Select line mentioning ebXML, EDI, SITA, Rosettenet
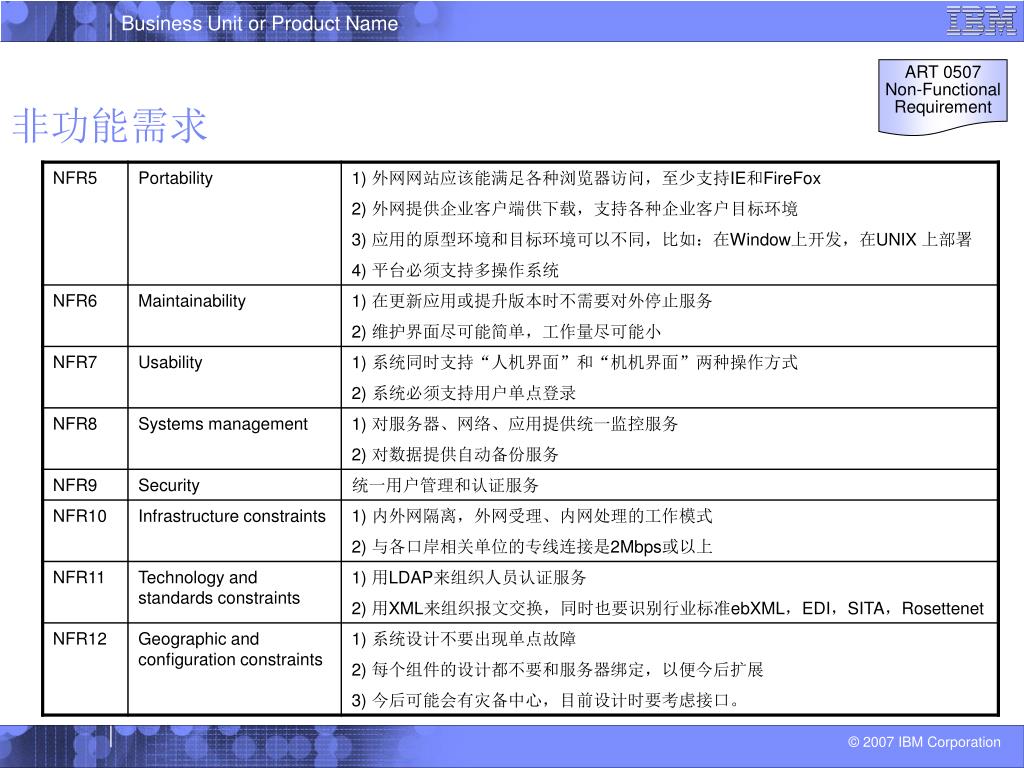Viewport: 1024px width, 768px height. tap(667, 608)
